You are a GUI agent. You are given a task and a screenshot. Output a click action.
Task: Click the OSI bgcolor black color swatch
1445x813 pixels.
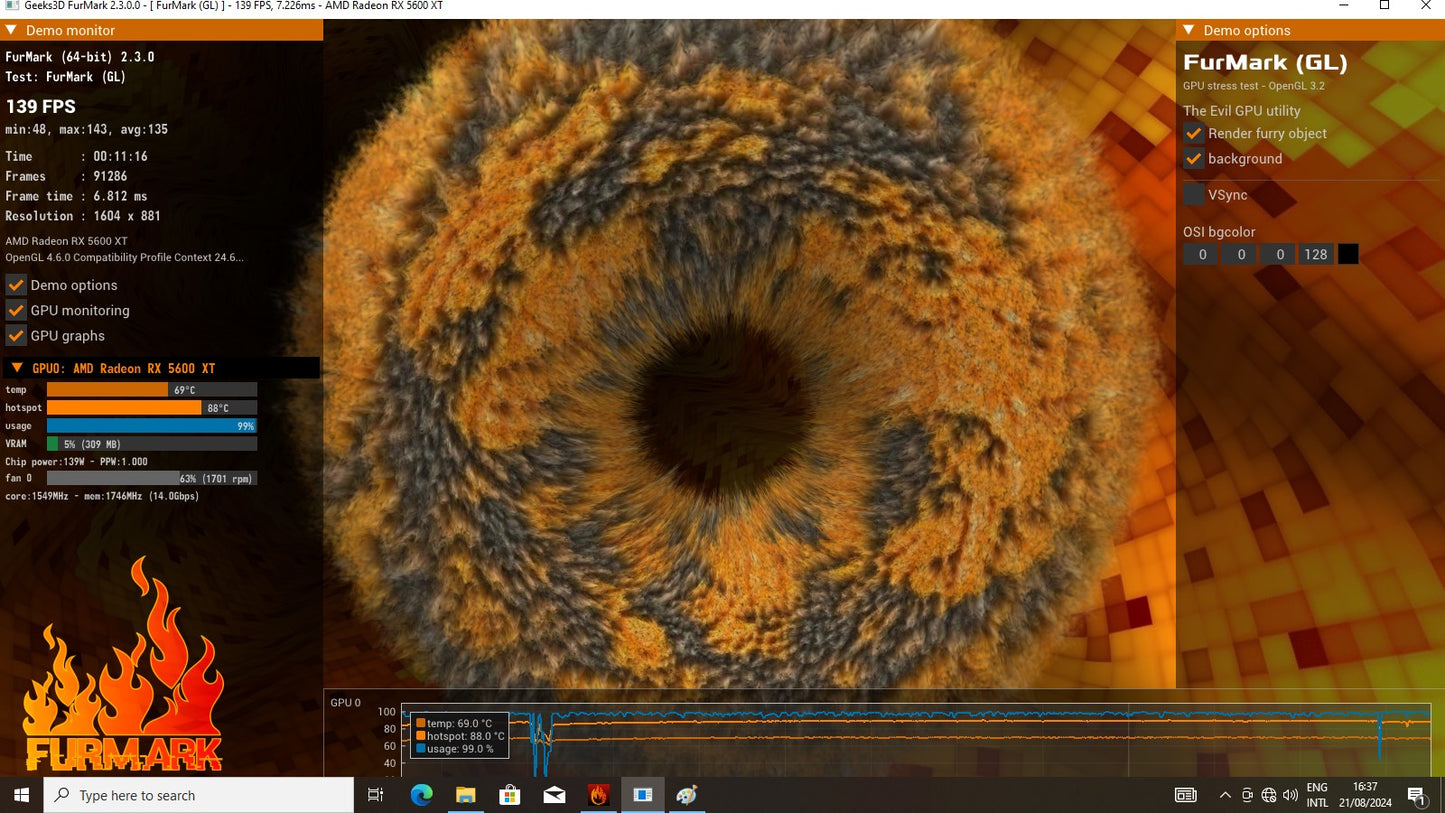pos(1348,254)
